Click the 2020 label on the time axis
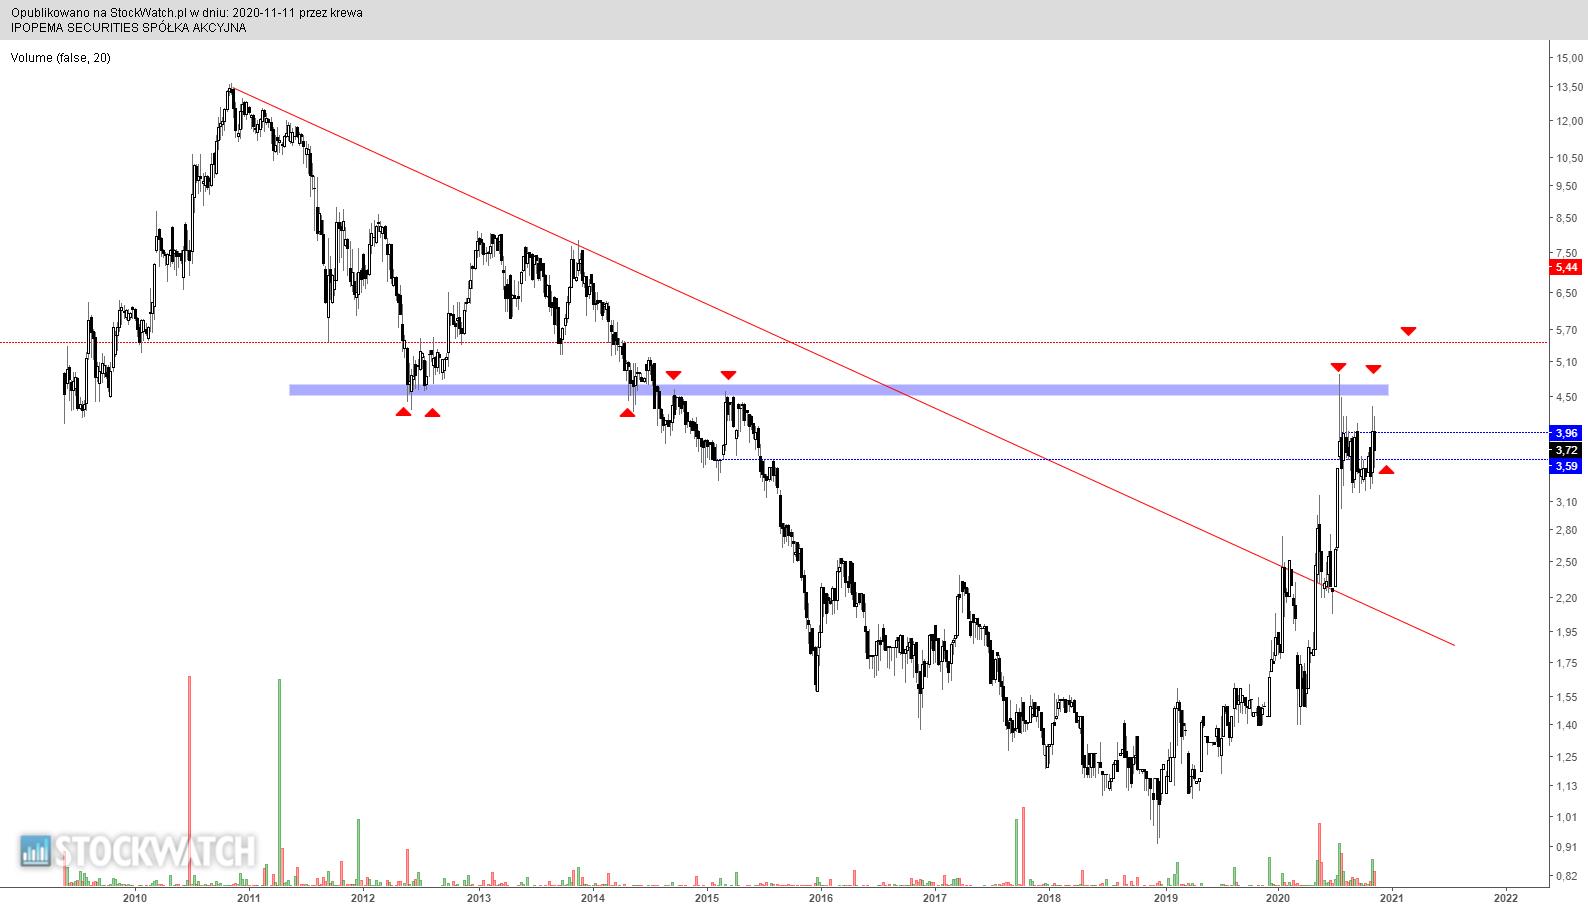This screenshot has width=1588, height=906. click(1278, 898)
